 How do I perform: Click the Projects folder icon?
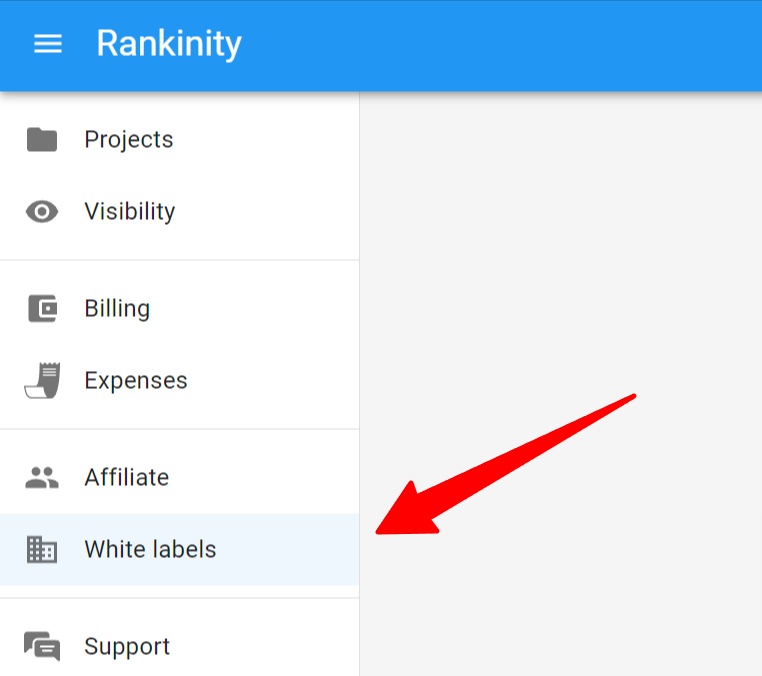[x=42, y=139]
